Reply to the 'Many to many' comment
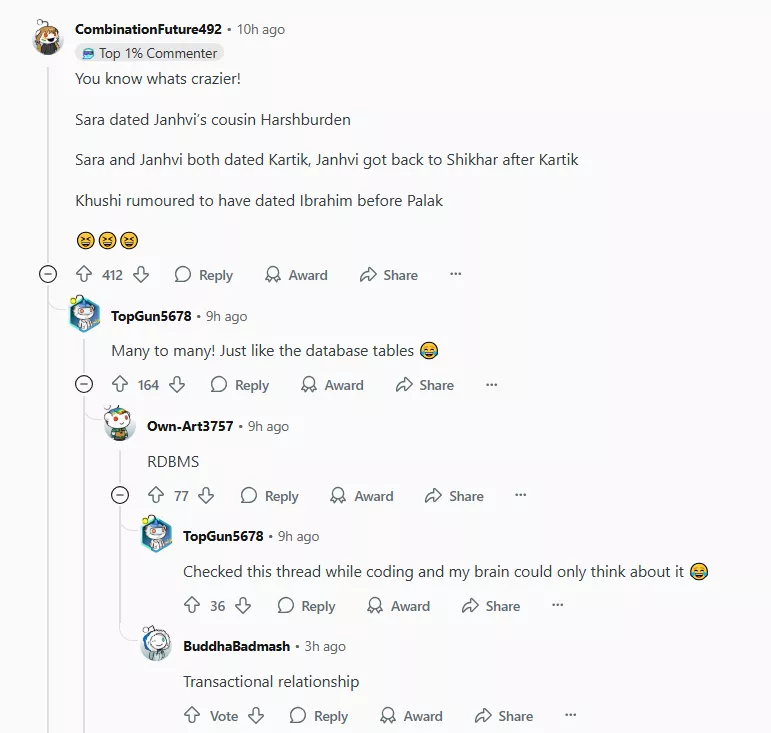Screen dimensions: 771x733 [240, 385]
